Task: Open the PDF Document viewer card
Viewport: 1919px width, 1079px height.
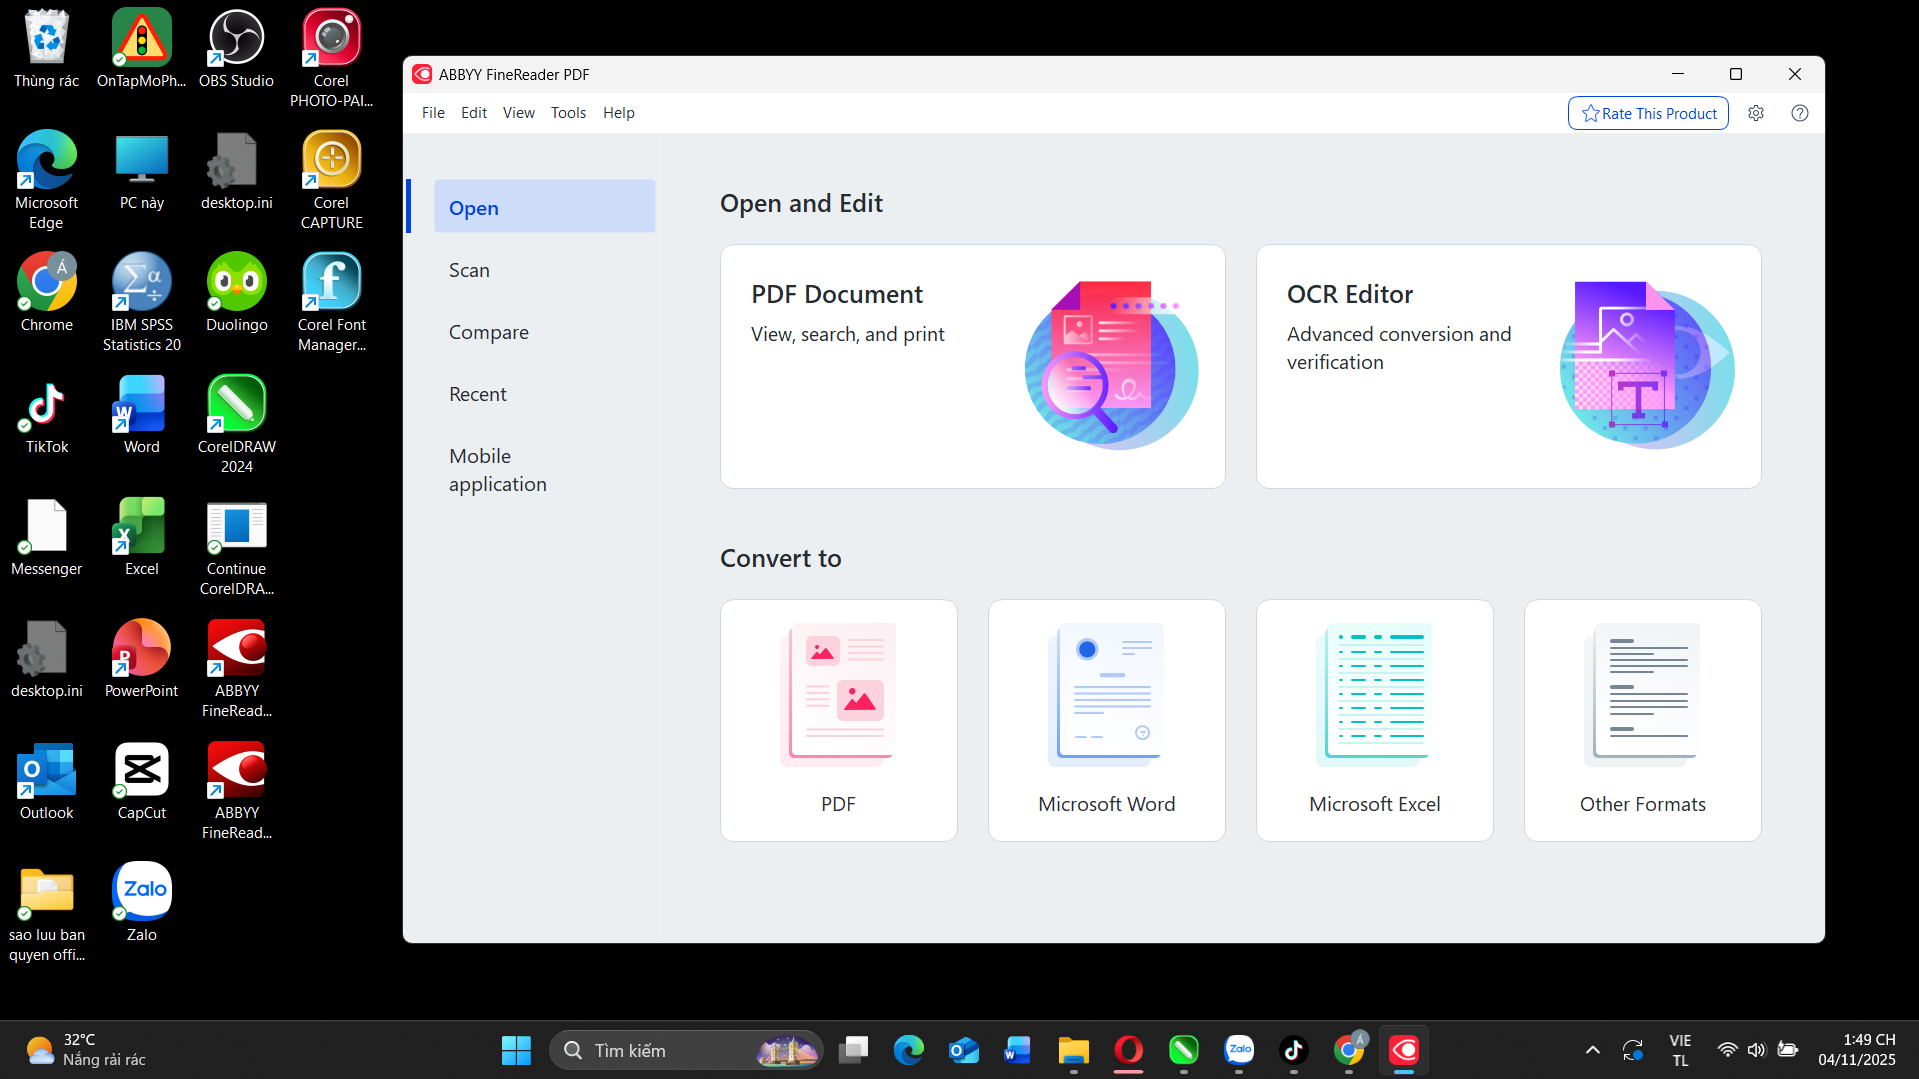Action: (972, 366)
